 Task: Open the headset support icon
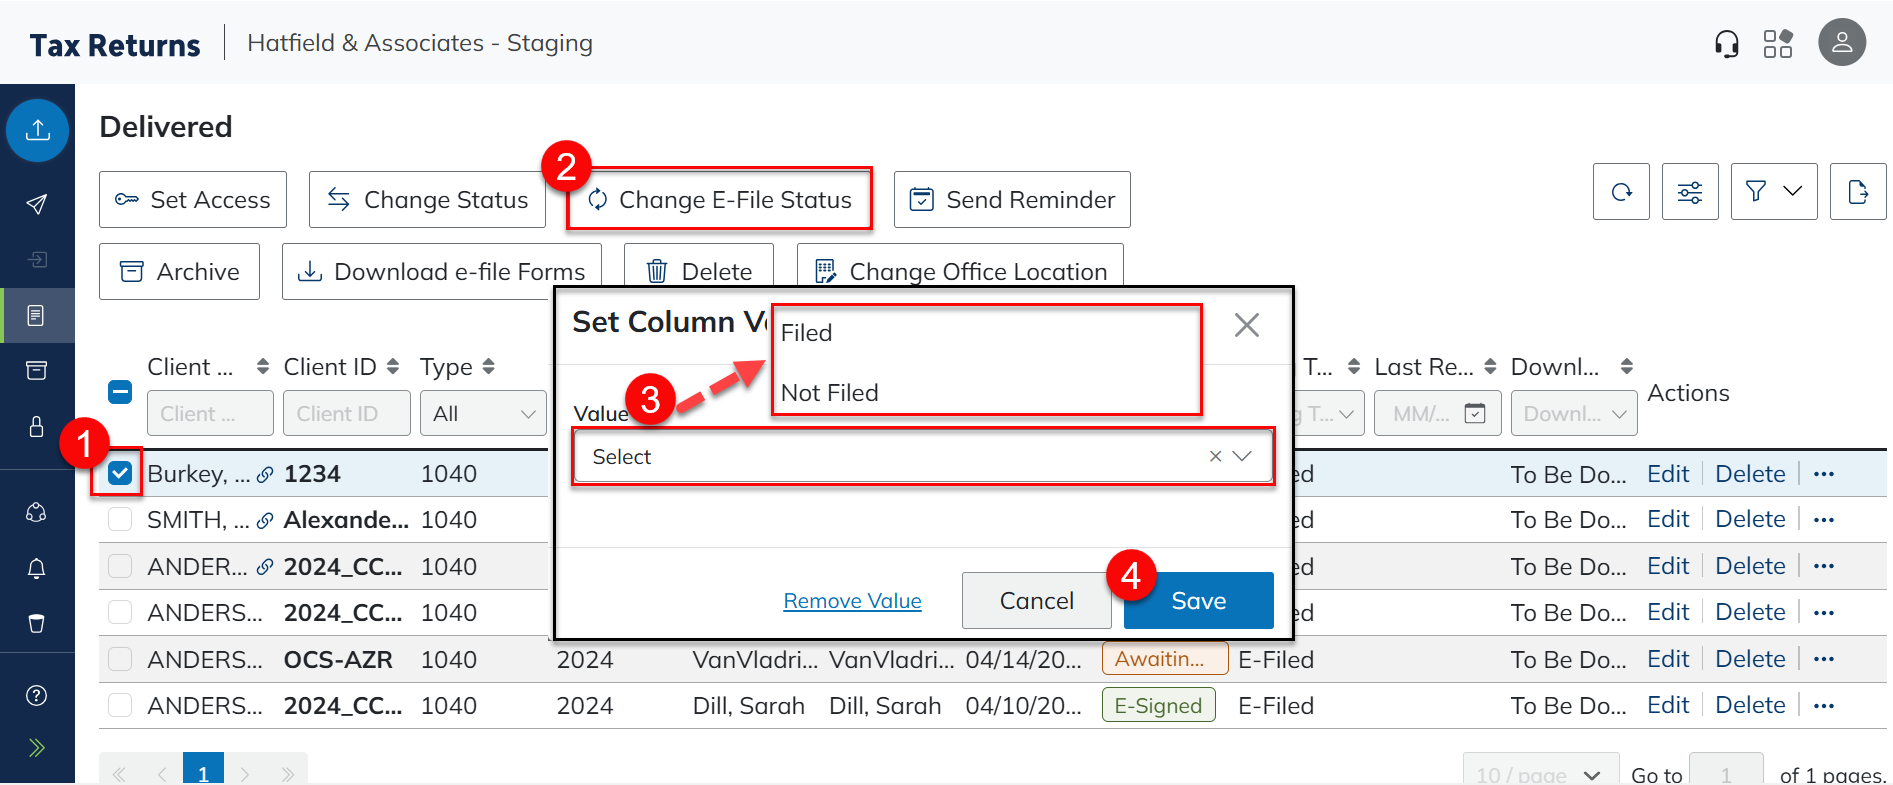pyautogui.click(x=1726, y=44)
